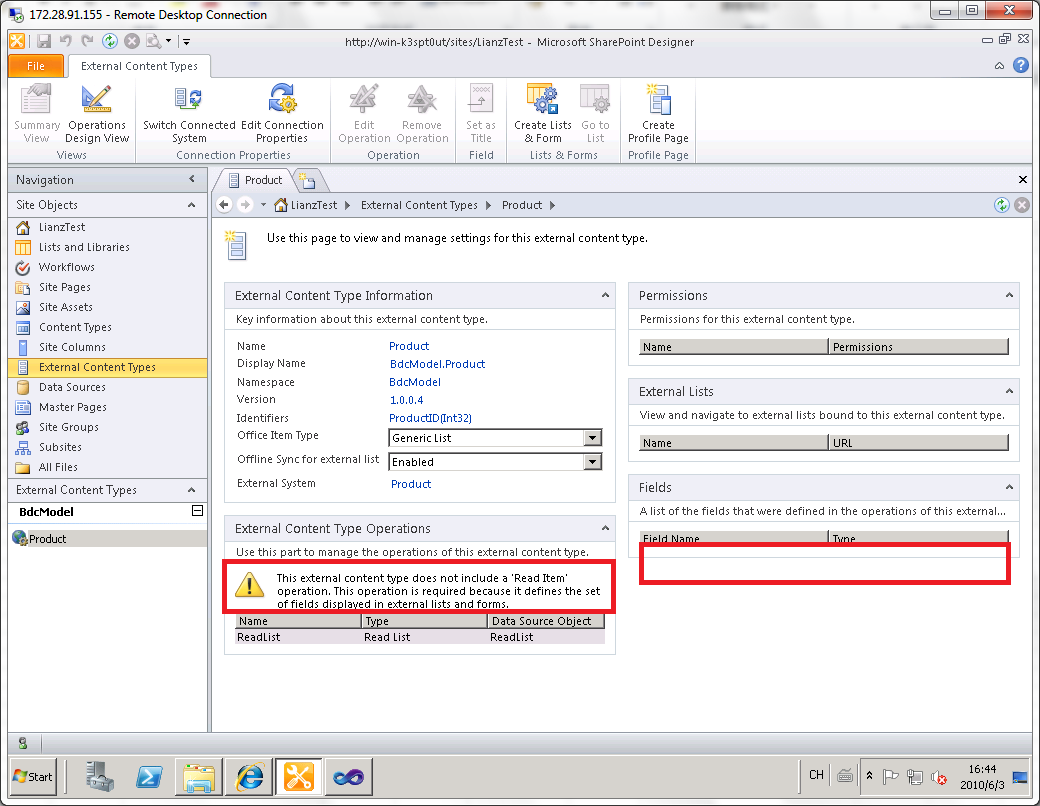Image resolution: width=1040 pixels, height=806 pixels.
Task: Save using quick access toolbar
Action: click(x=44, y=41)
